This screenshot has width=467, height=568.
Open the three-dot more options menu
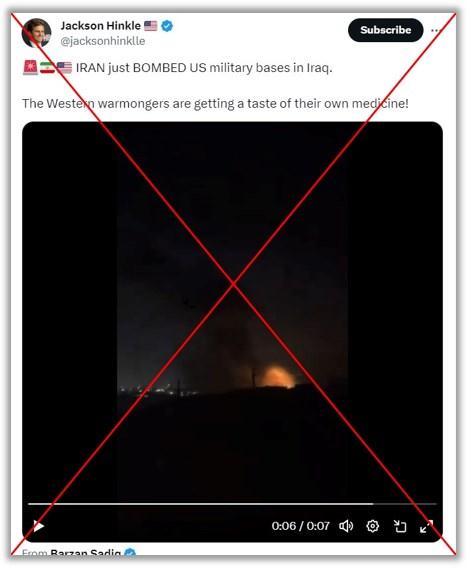pyautogui.click(x=434, y=30)
